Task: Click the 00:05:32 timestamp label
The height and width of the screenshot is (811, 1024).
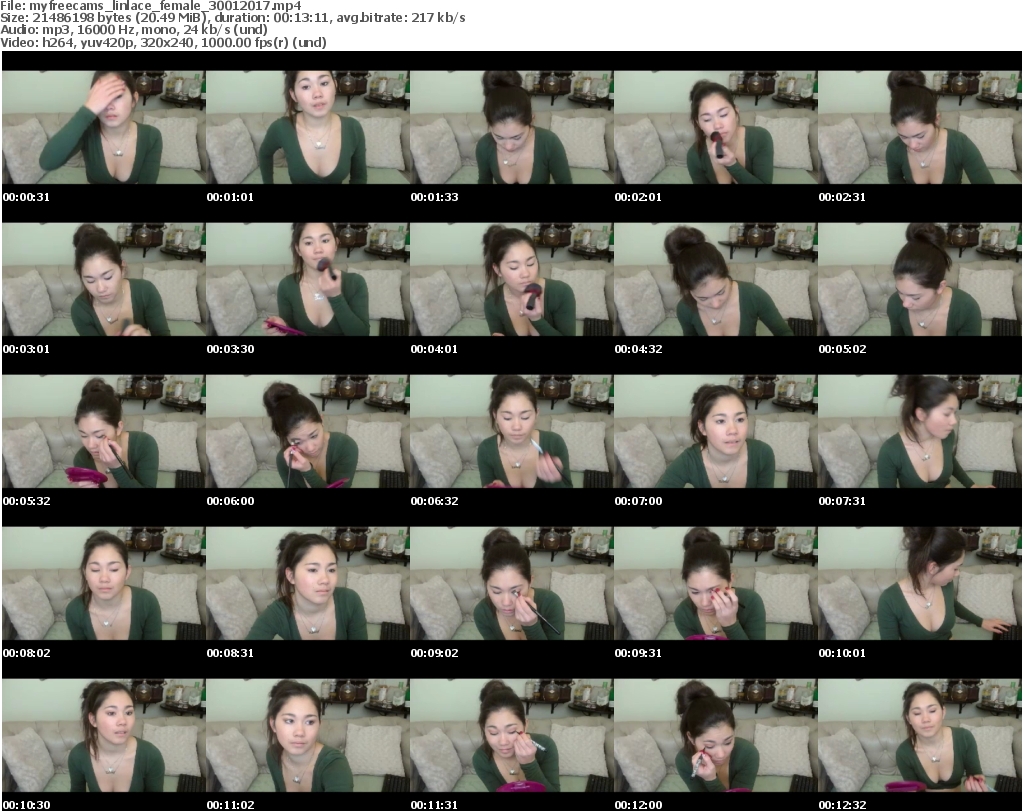Action: pyautogui.click(x=26, y=501)
